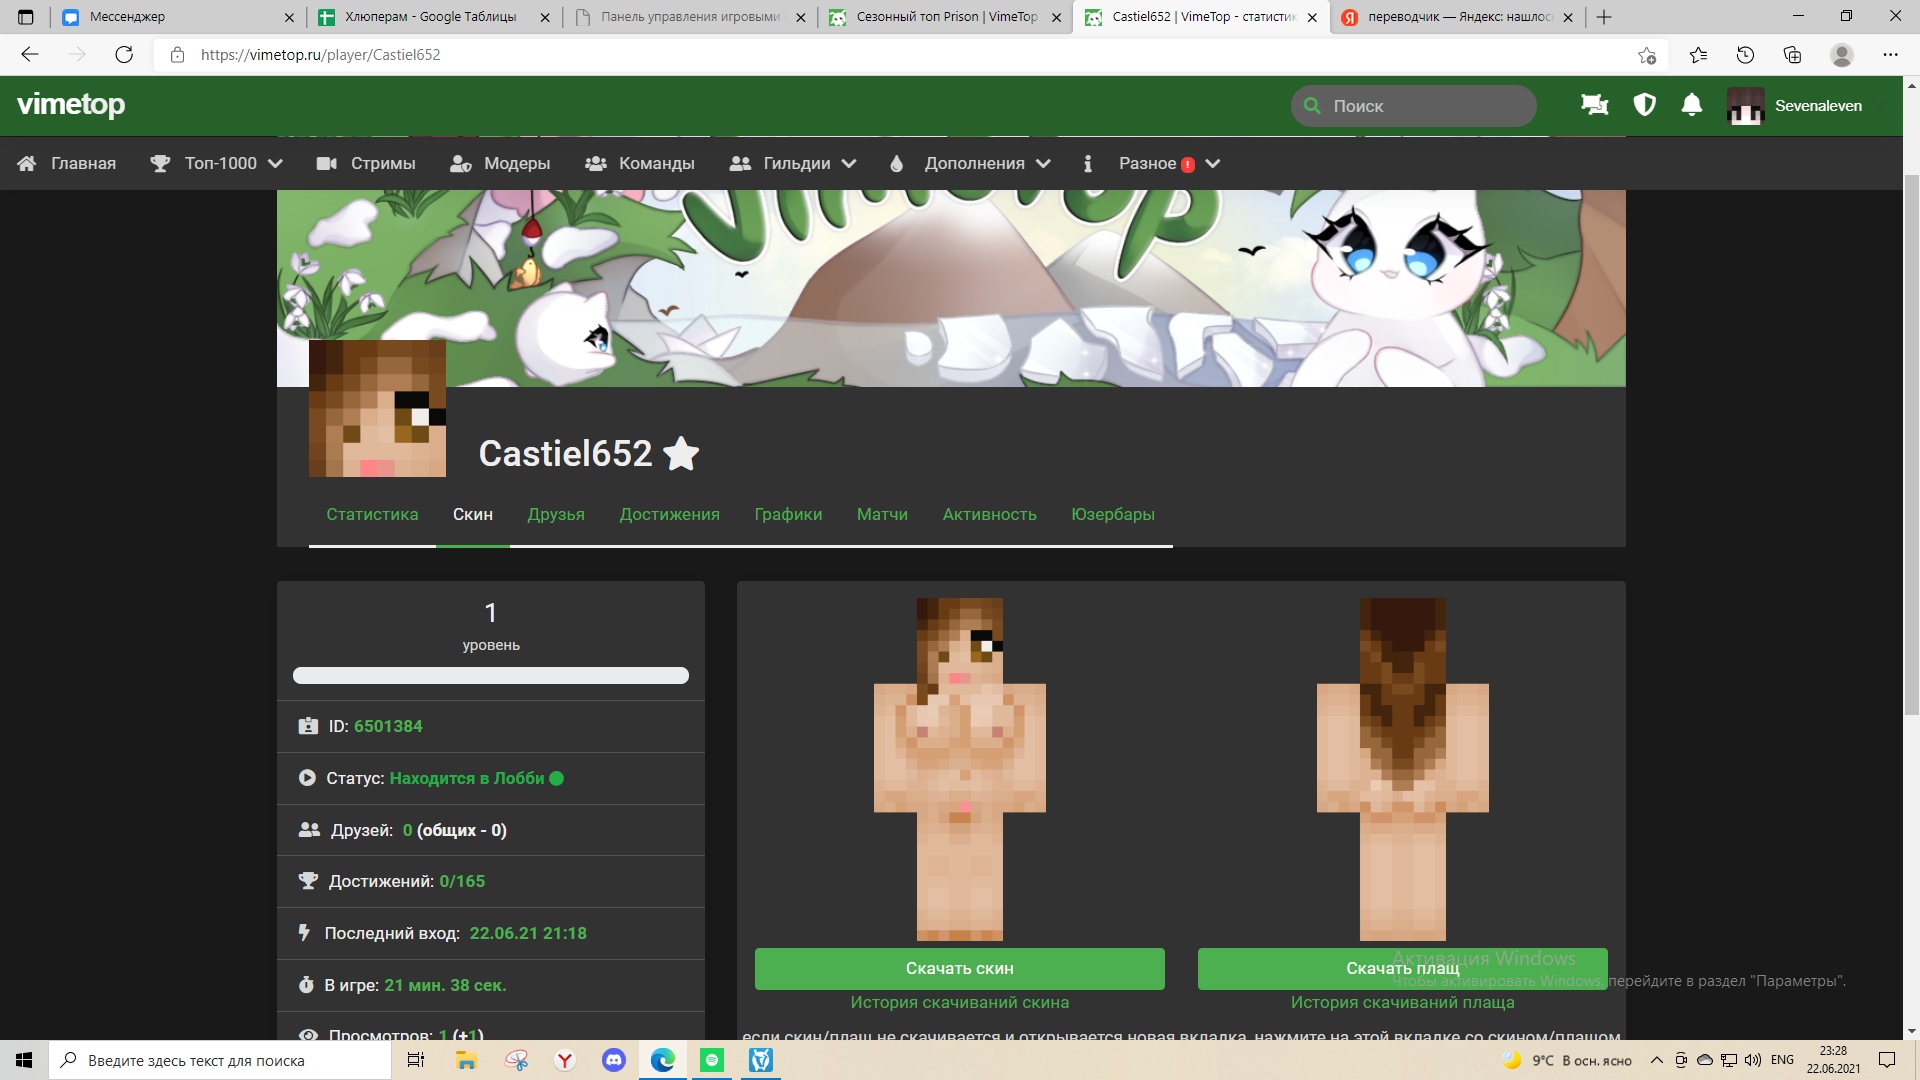1920x1080 pixels.
Task: Expand the Дополнения dropdown
Action: pos(970,163)
